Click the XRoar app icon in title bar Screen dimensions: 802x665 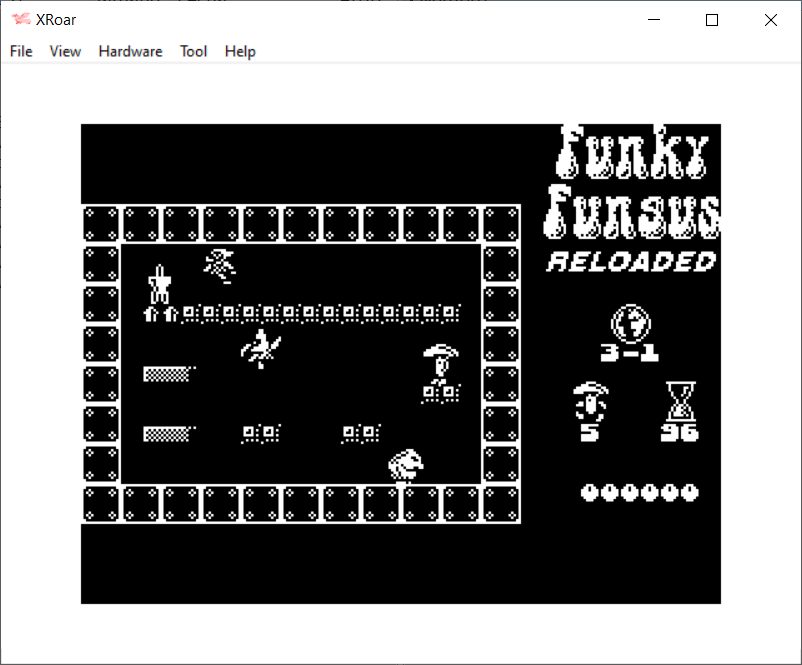(20, 20)
